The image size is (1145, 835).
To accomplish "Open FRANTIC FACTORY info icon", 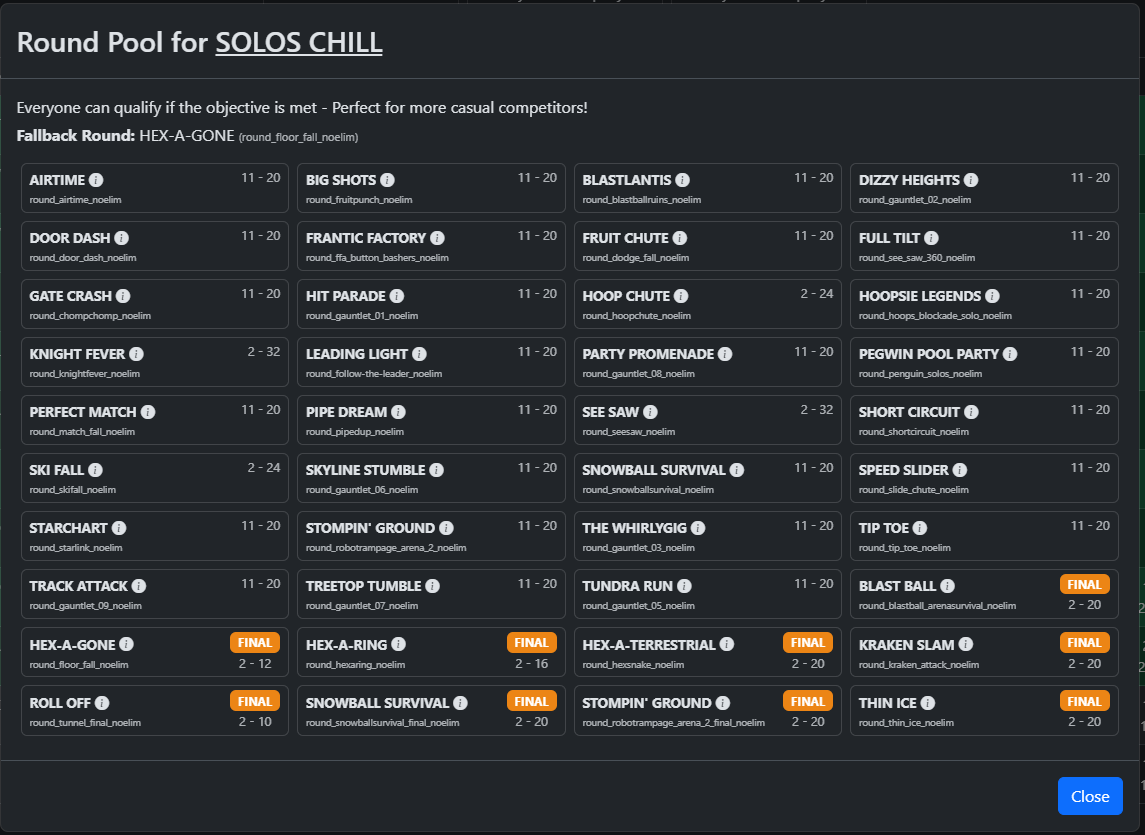I will click(x=437, y=238).
